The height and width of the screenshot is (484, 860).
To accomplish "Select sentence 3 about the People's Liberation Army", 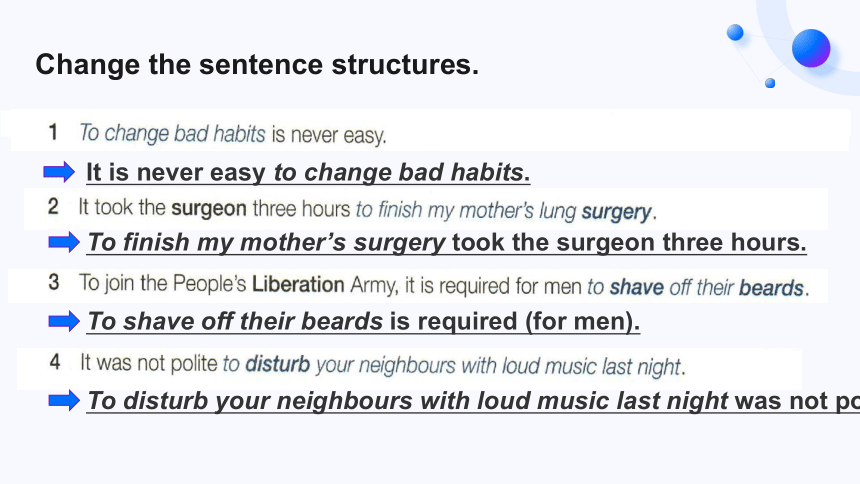I will (444, 285).
